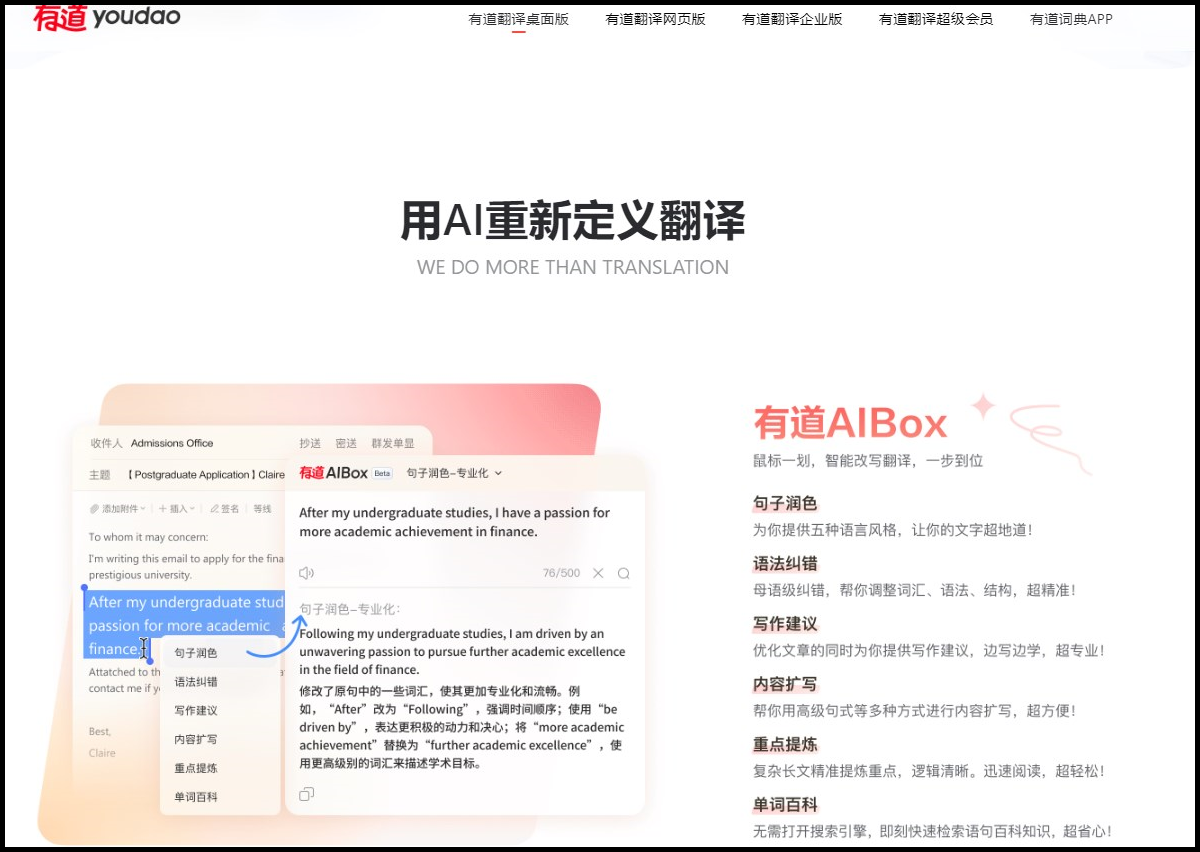Open the 有道翻译桌面版 nav tab
Viewport: 1200px width, 852px height.
click(x=518, y=19)
